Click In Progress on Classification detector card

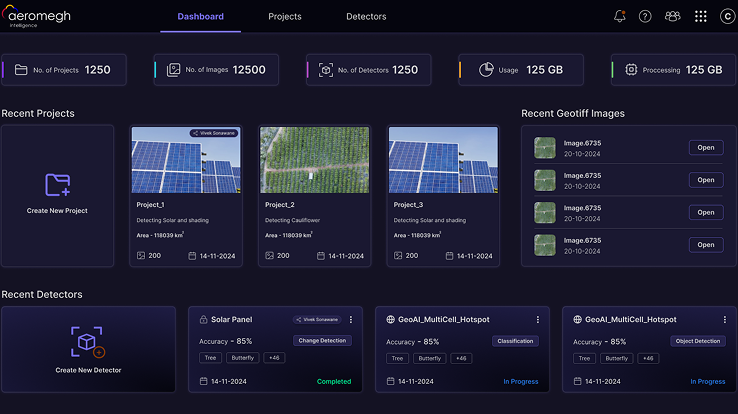(x=521, y=382)
